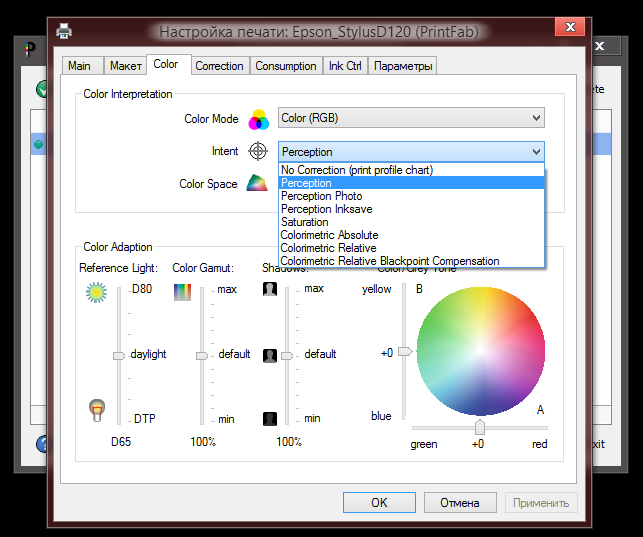
Task: Click the DTP label on Reference Light
Action: pos(145,419)
